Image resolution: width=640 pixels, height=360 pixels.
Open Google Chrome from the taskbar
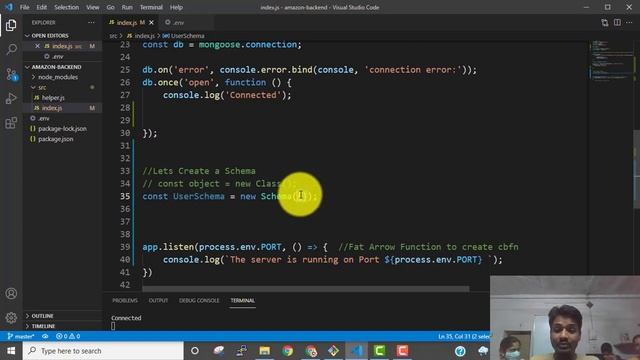tap(287, 351)
